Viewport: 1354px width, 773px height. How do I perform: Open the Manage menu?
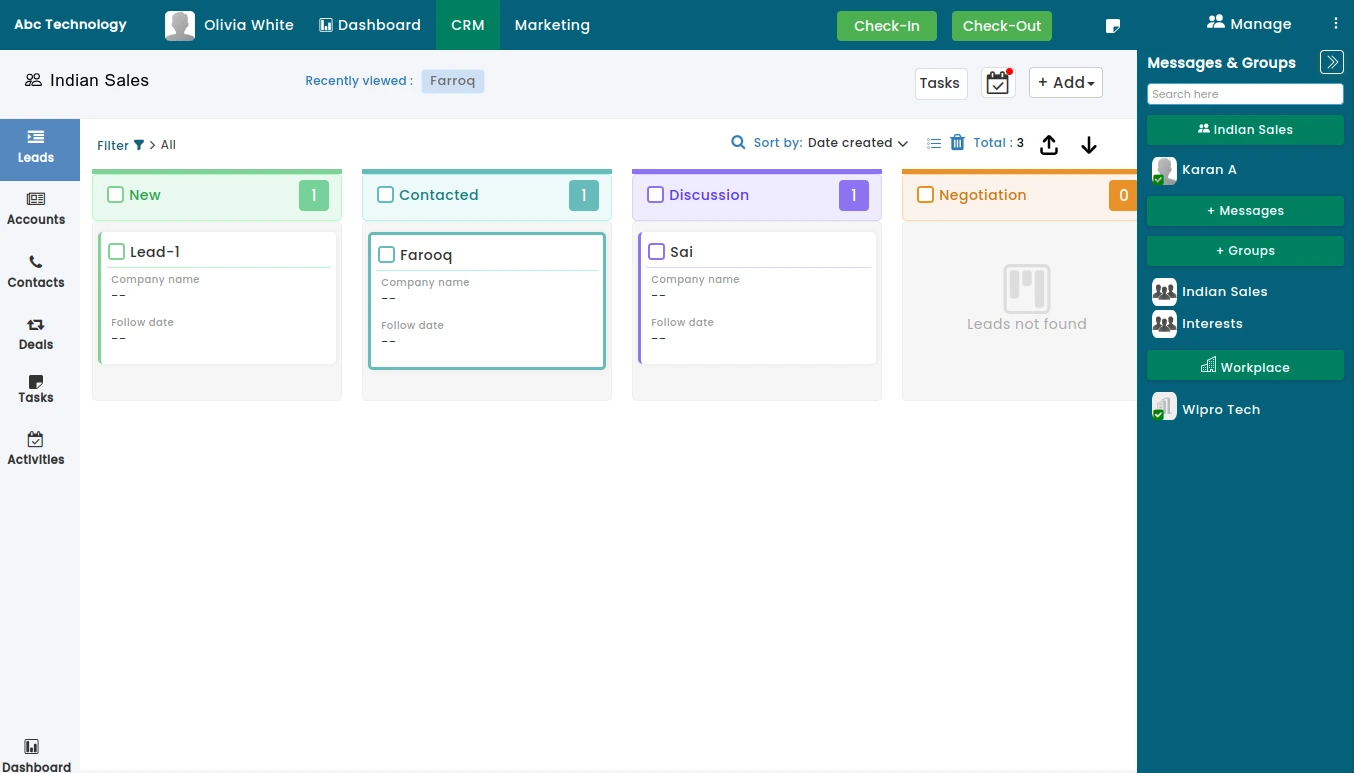click(1249, 24)
